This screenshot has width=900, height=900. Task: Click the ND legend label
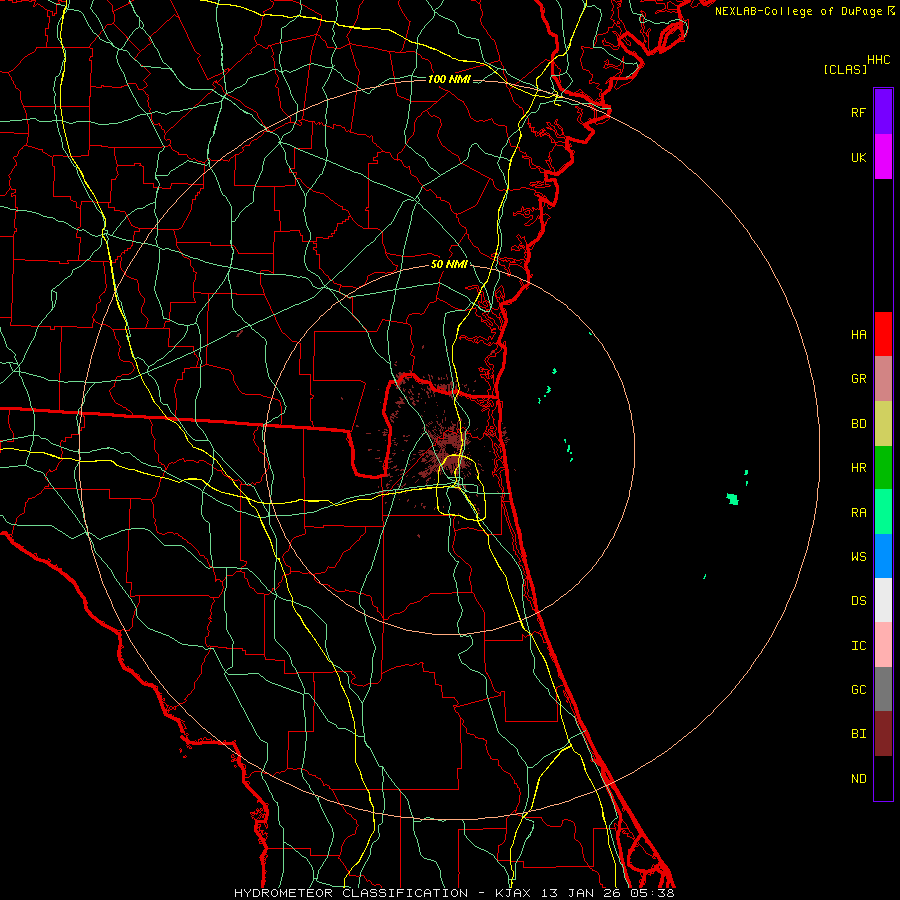point(859,779)
